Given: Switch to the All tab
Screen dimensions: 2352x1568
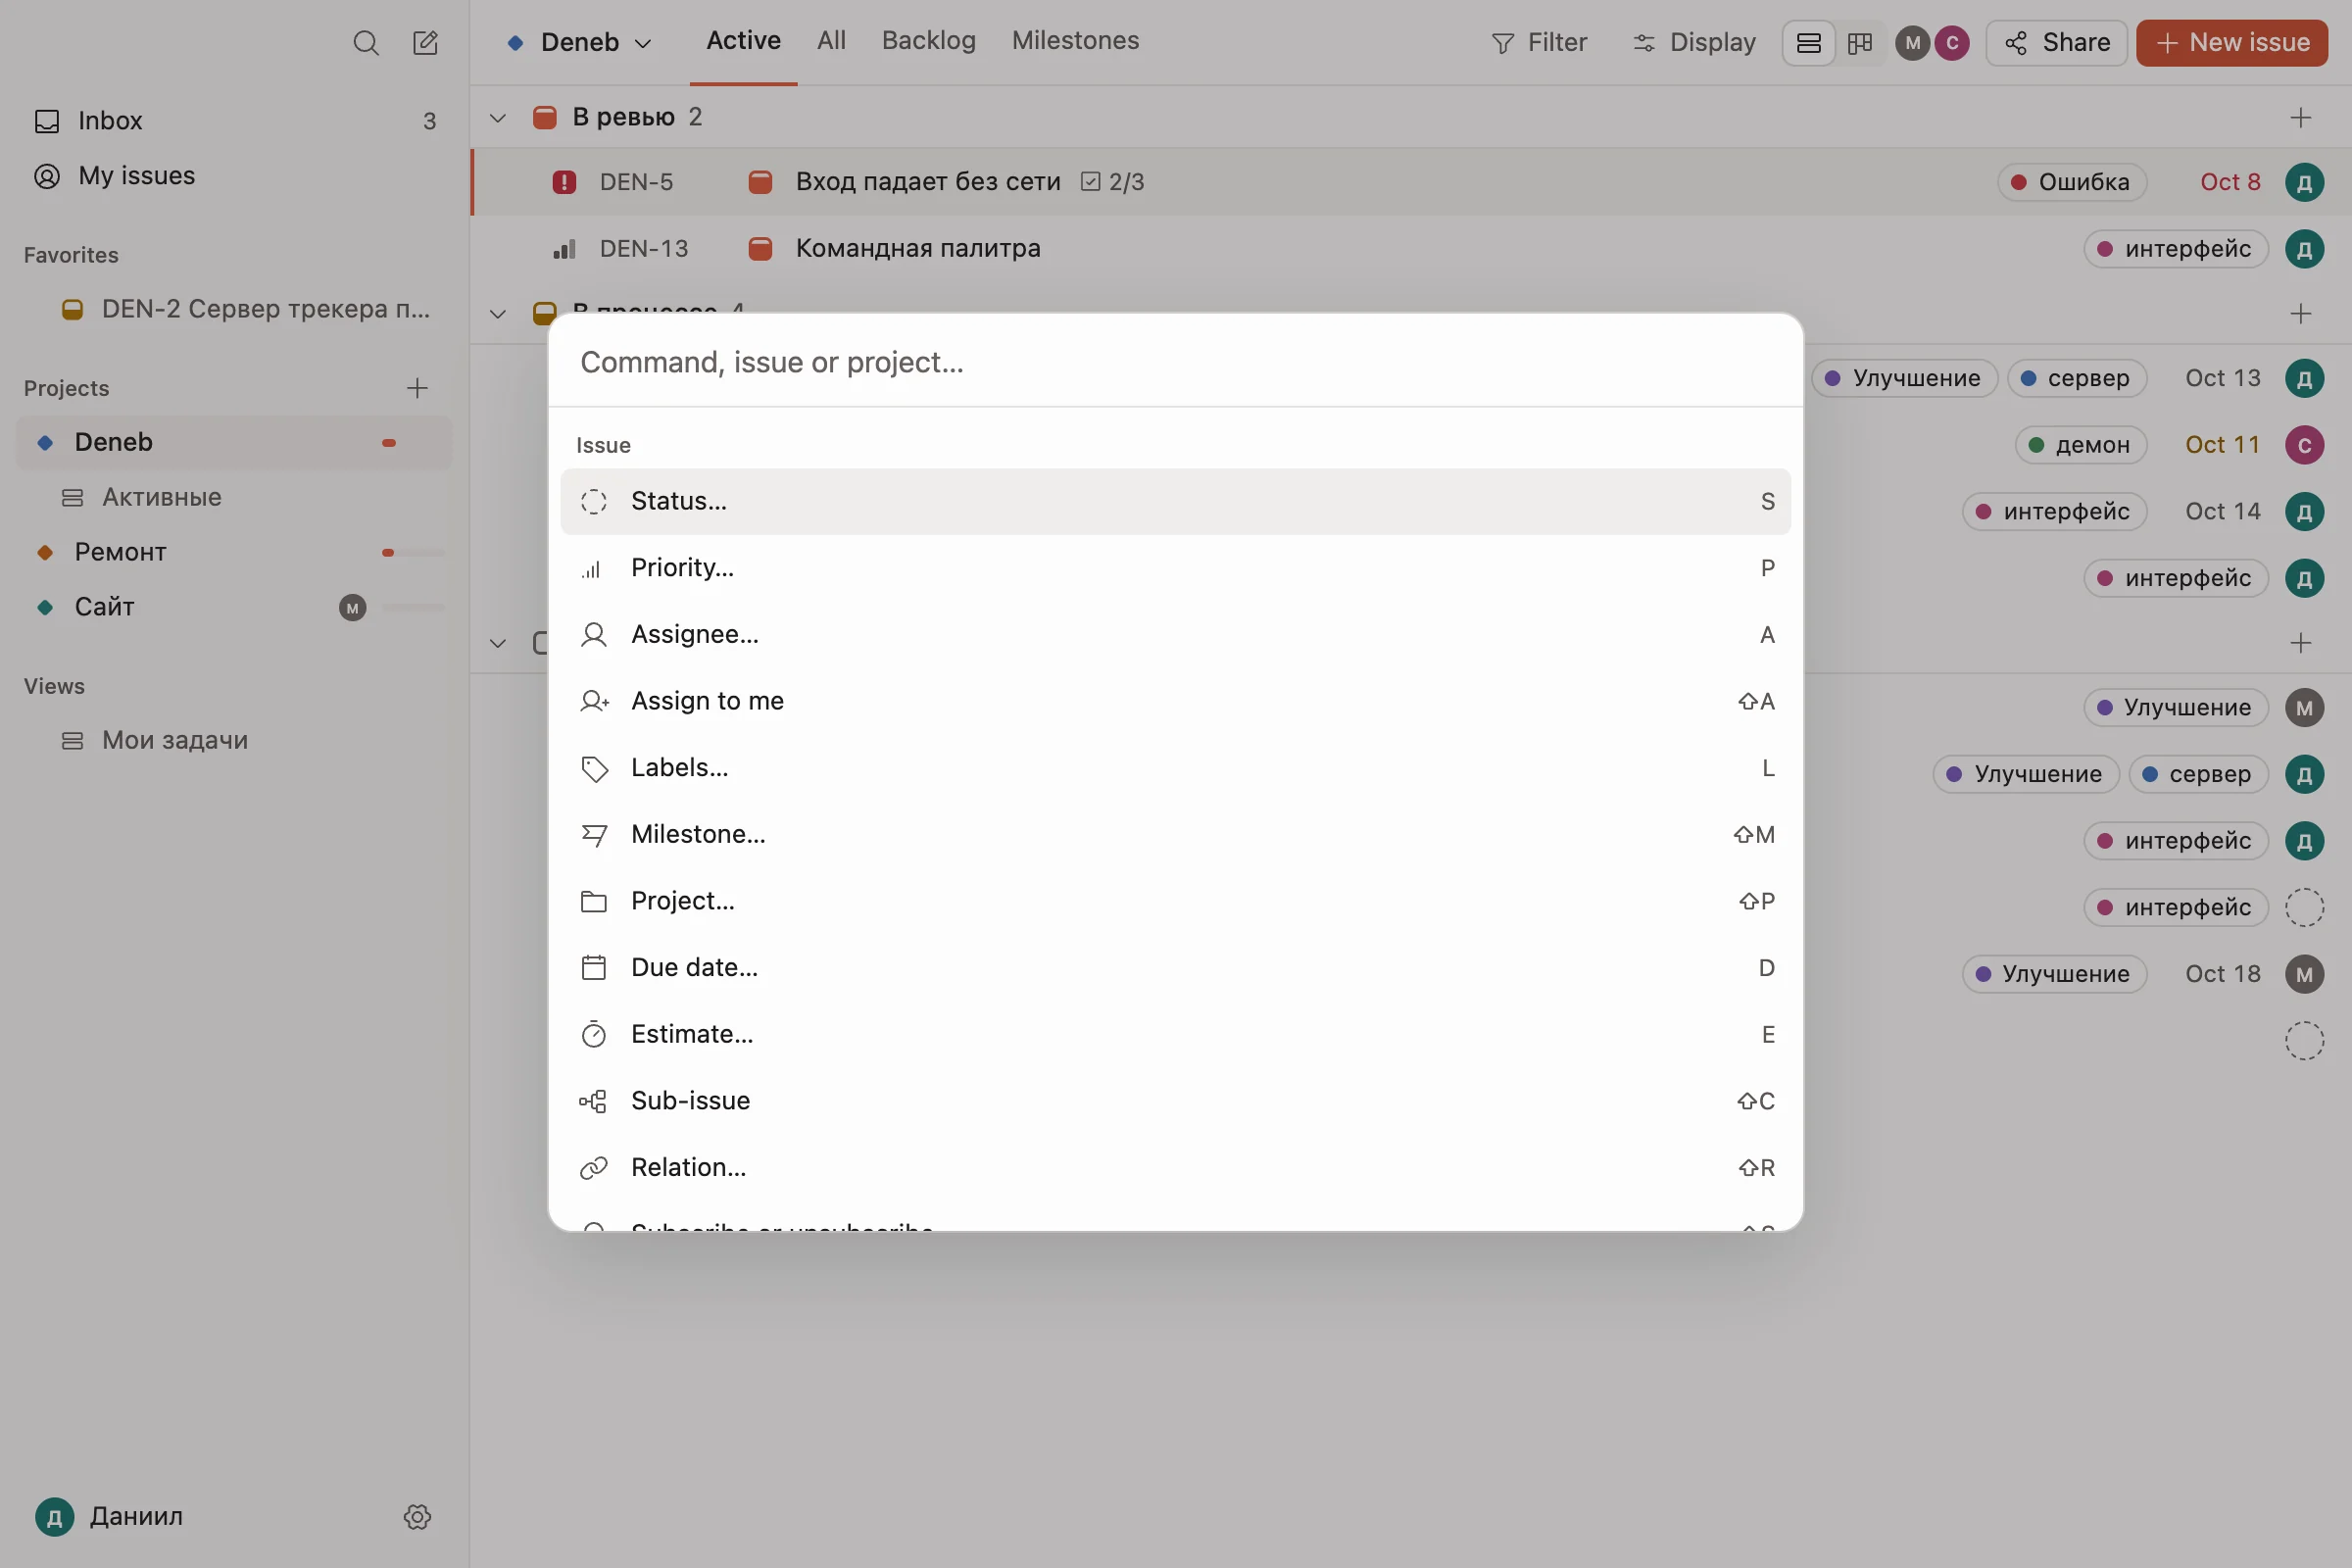Looking at the screenshot, I should [x=830, y=41].
